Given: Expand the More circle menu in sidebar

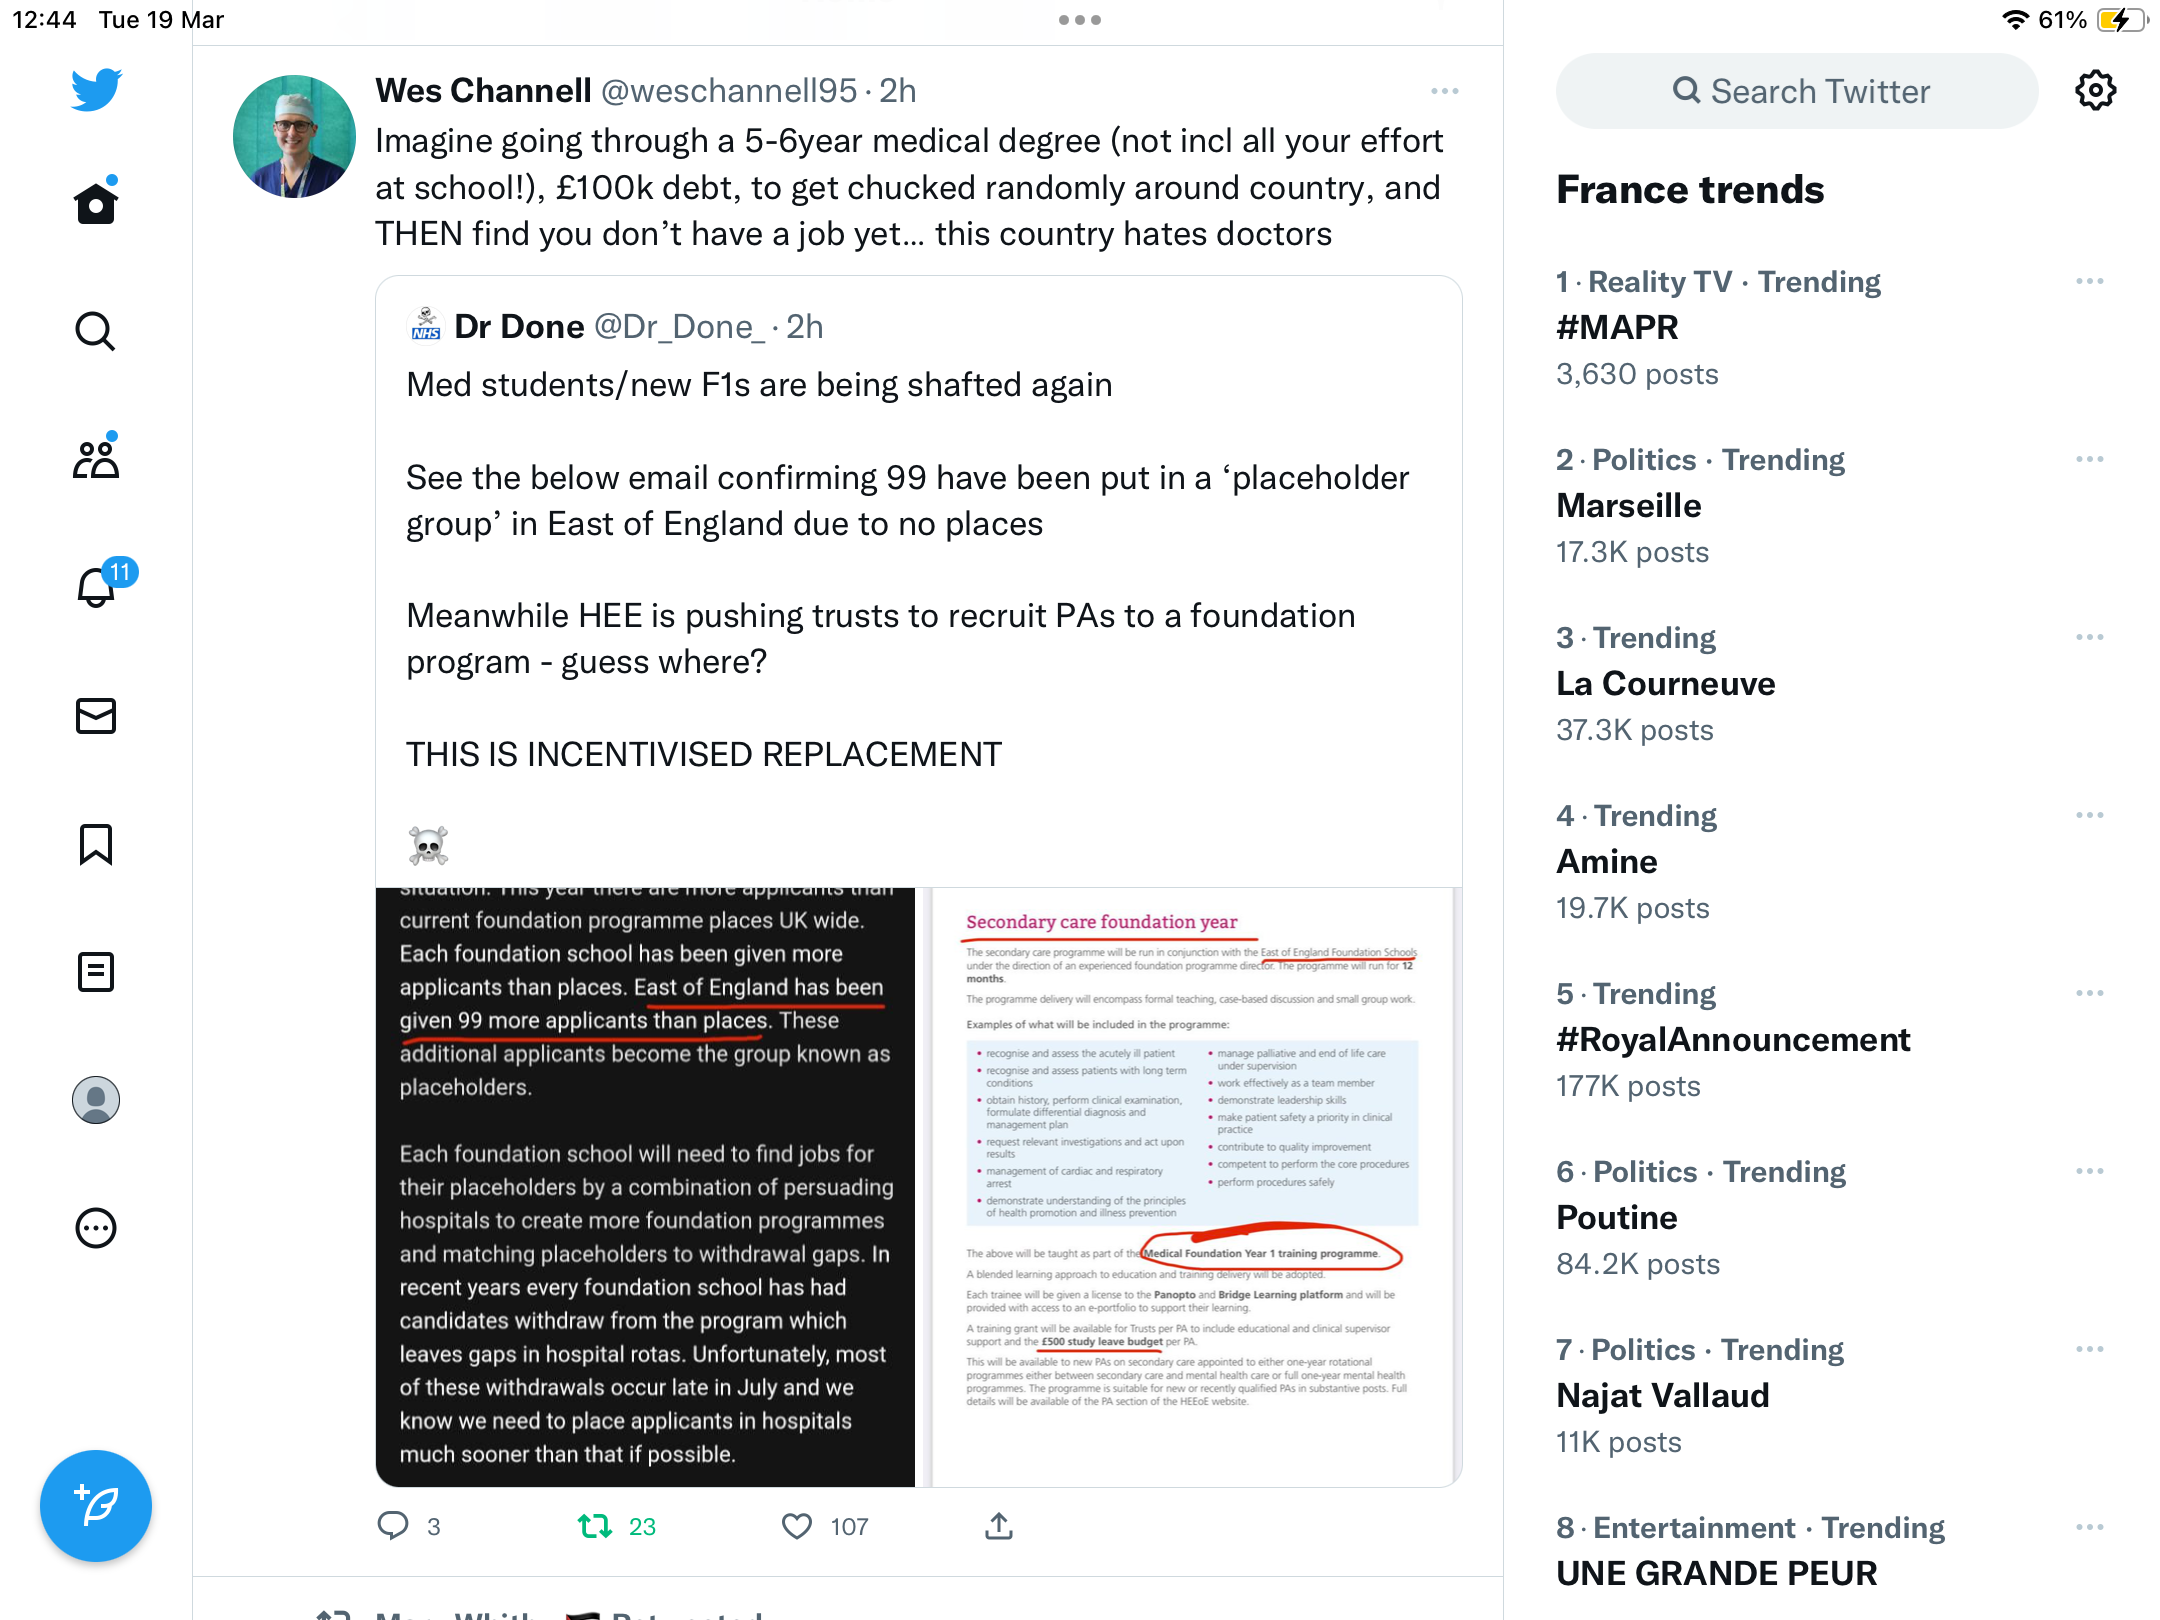Looking at the screenshot, I should (96, 1228).
